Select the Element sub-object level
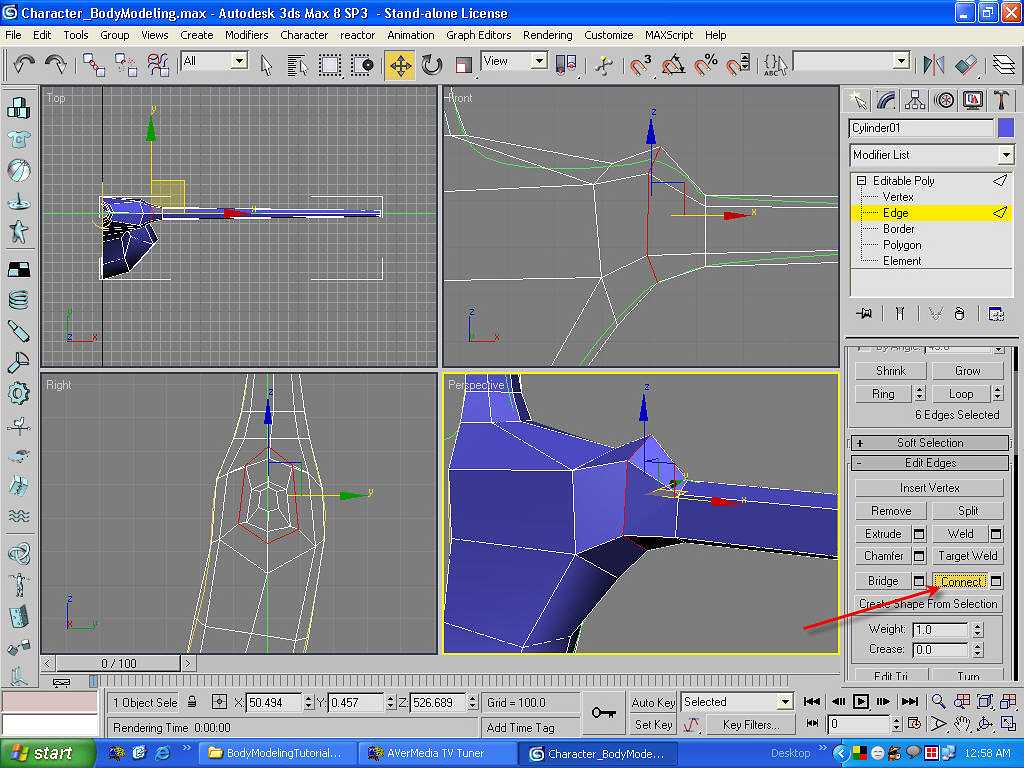 [902, 261]
